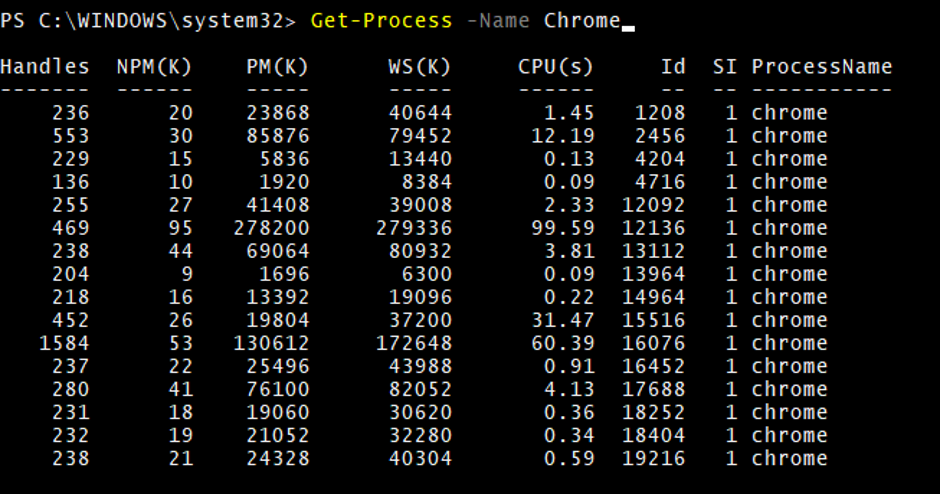Screen dimensions: 940x494
Task: Click the PM(K) column header
Action: 278,67
